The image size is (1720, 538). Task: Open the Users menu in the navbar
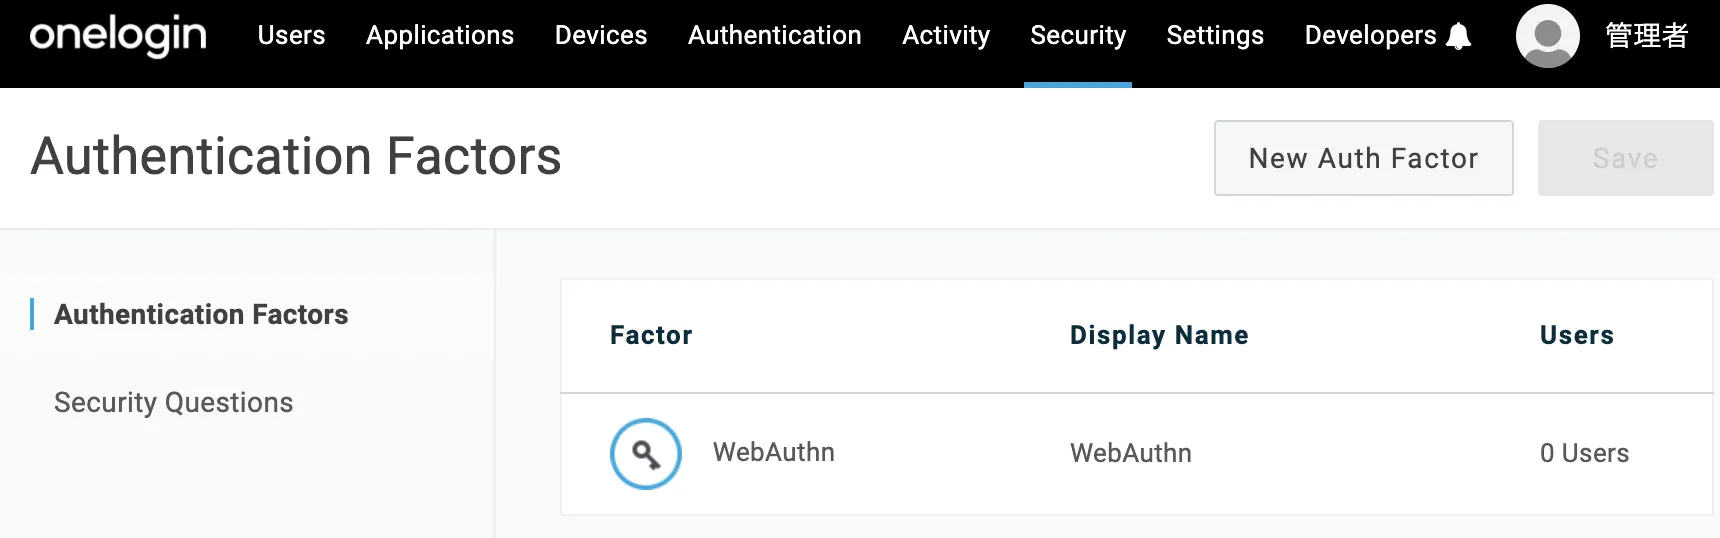[x=291, y=36]
